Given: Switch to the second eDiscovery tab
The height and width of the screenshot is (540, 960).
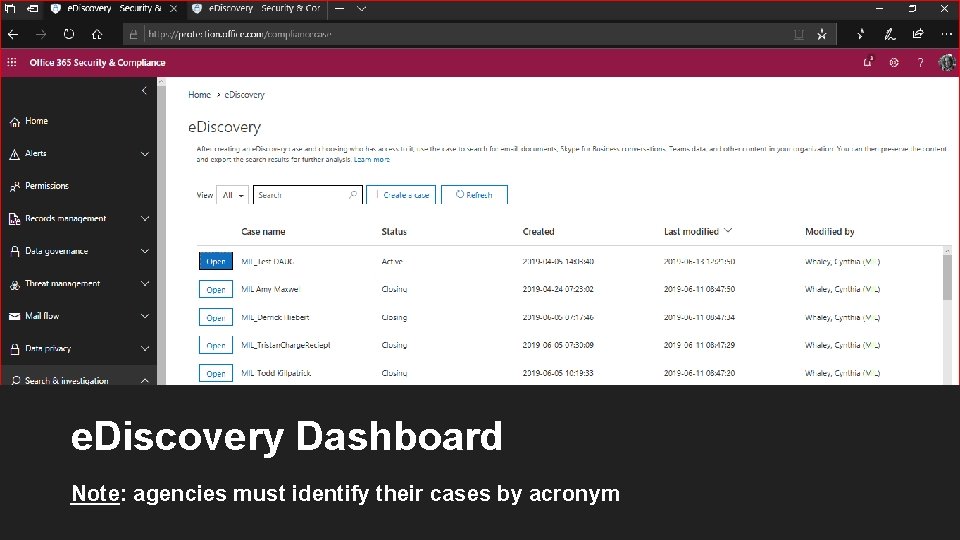Looking at the screenshot, I should [x=257, y=9].
